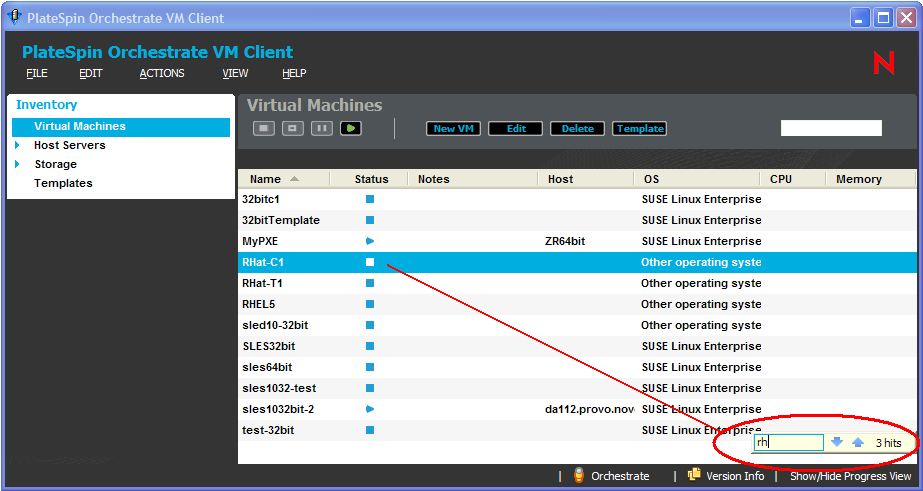923x491 pixels.
Task: Expand the Host Servers tree node
Action: point(17,145)
